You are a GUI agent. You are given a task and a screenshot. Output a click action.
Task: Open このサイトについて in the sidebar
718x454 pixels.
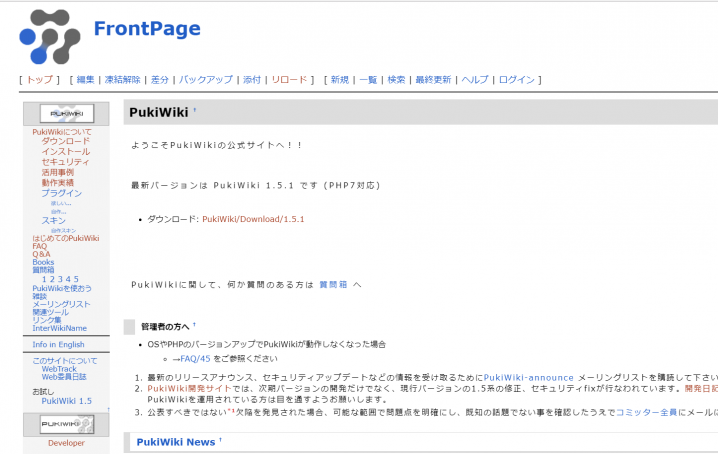point(65,361)
